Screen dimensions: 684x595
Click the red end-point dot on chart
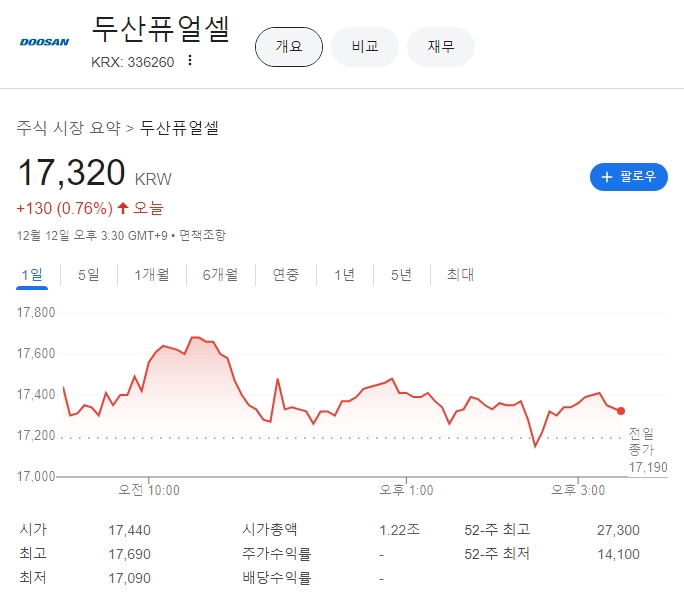click(x=621, y=411)
